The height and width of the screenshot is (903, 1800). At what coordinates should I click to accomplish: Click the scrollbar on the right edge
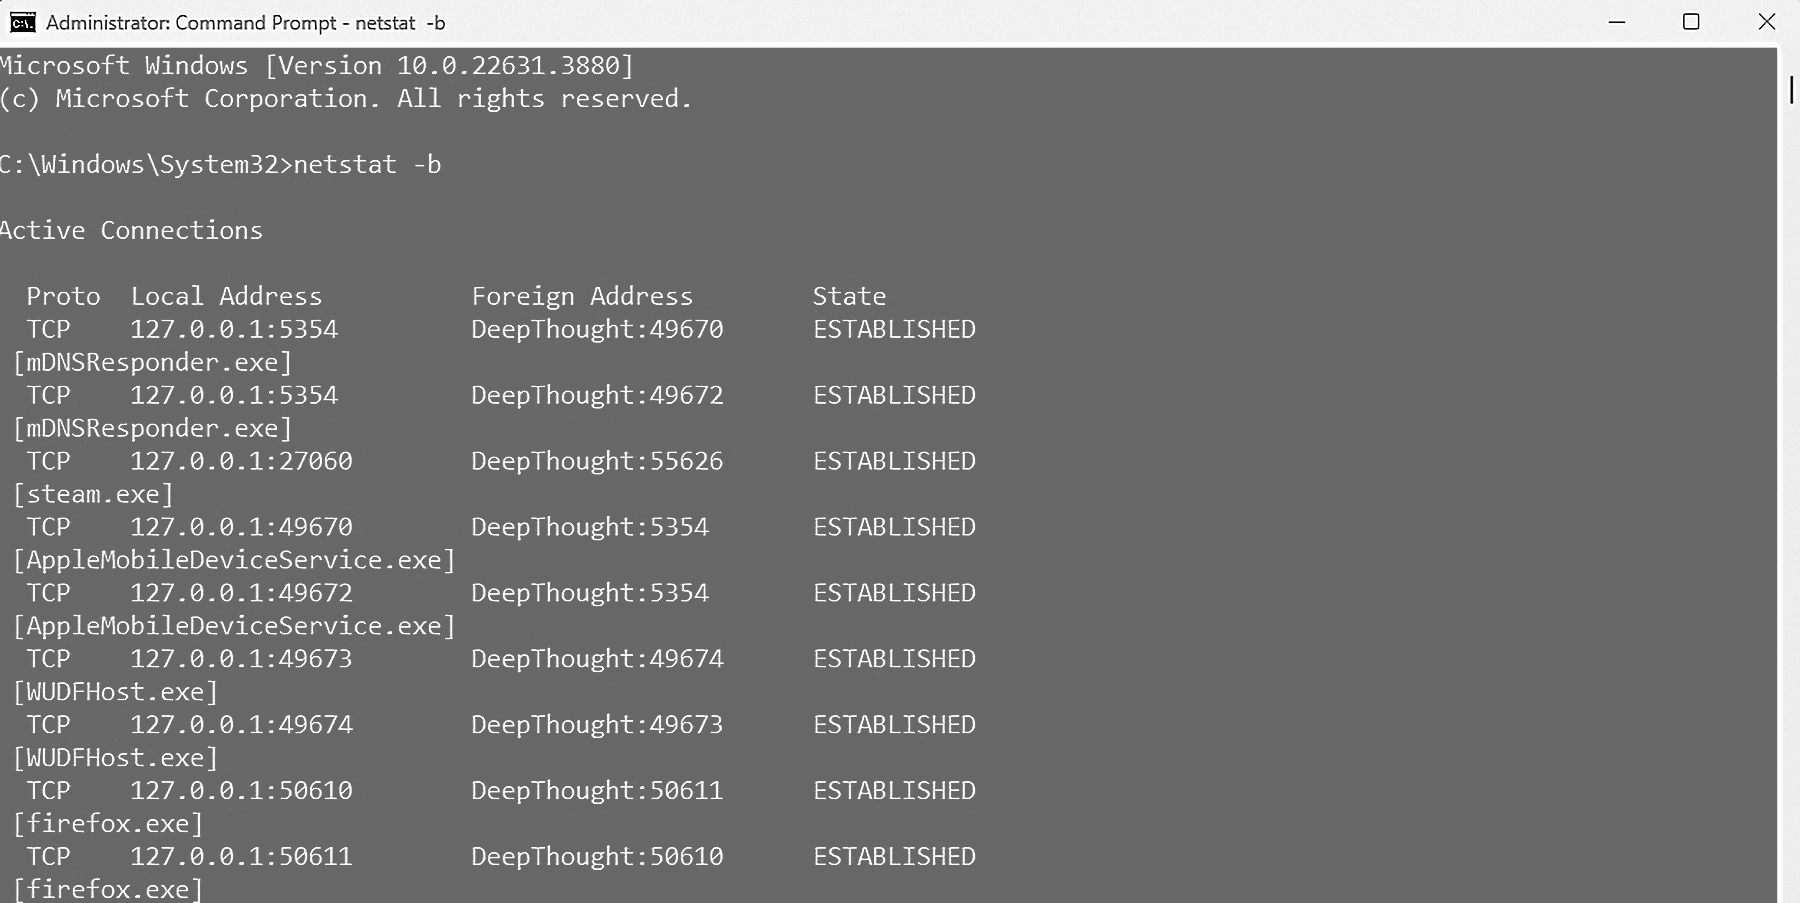1791,90
